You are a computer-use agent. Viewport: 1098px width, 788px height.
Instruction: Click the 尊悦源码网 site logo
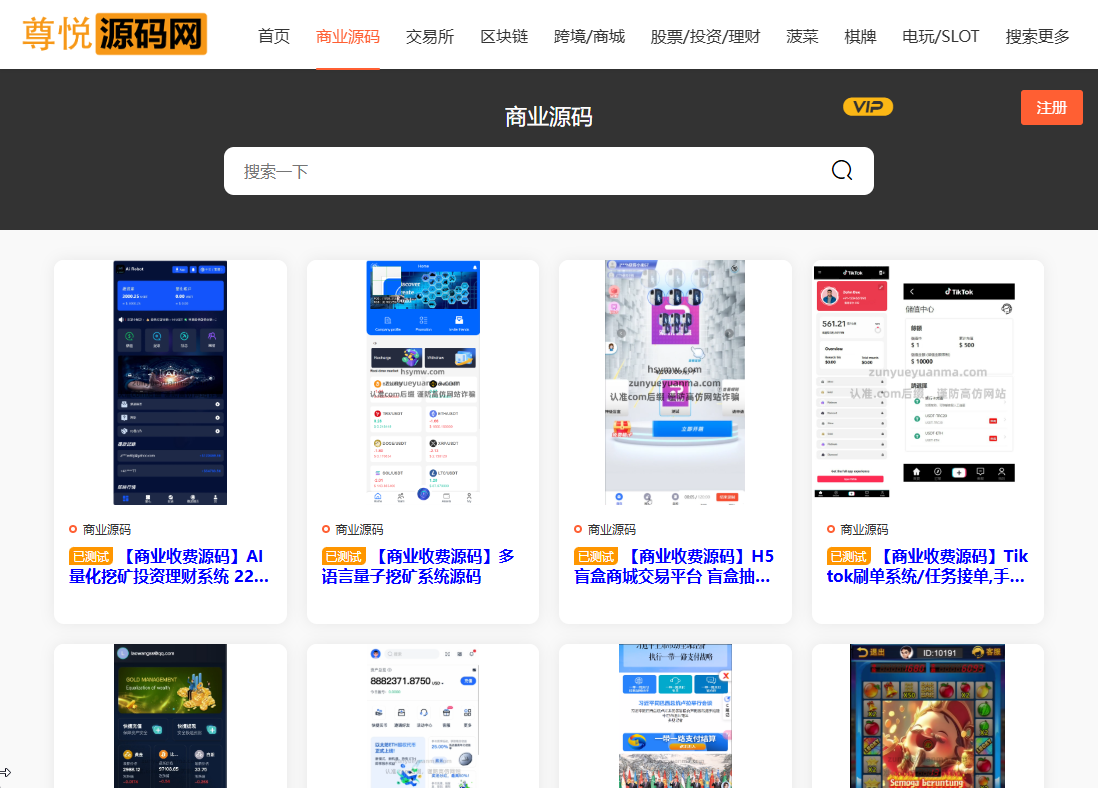[115, 34]
